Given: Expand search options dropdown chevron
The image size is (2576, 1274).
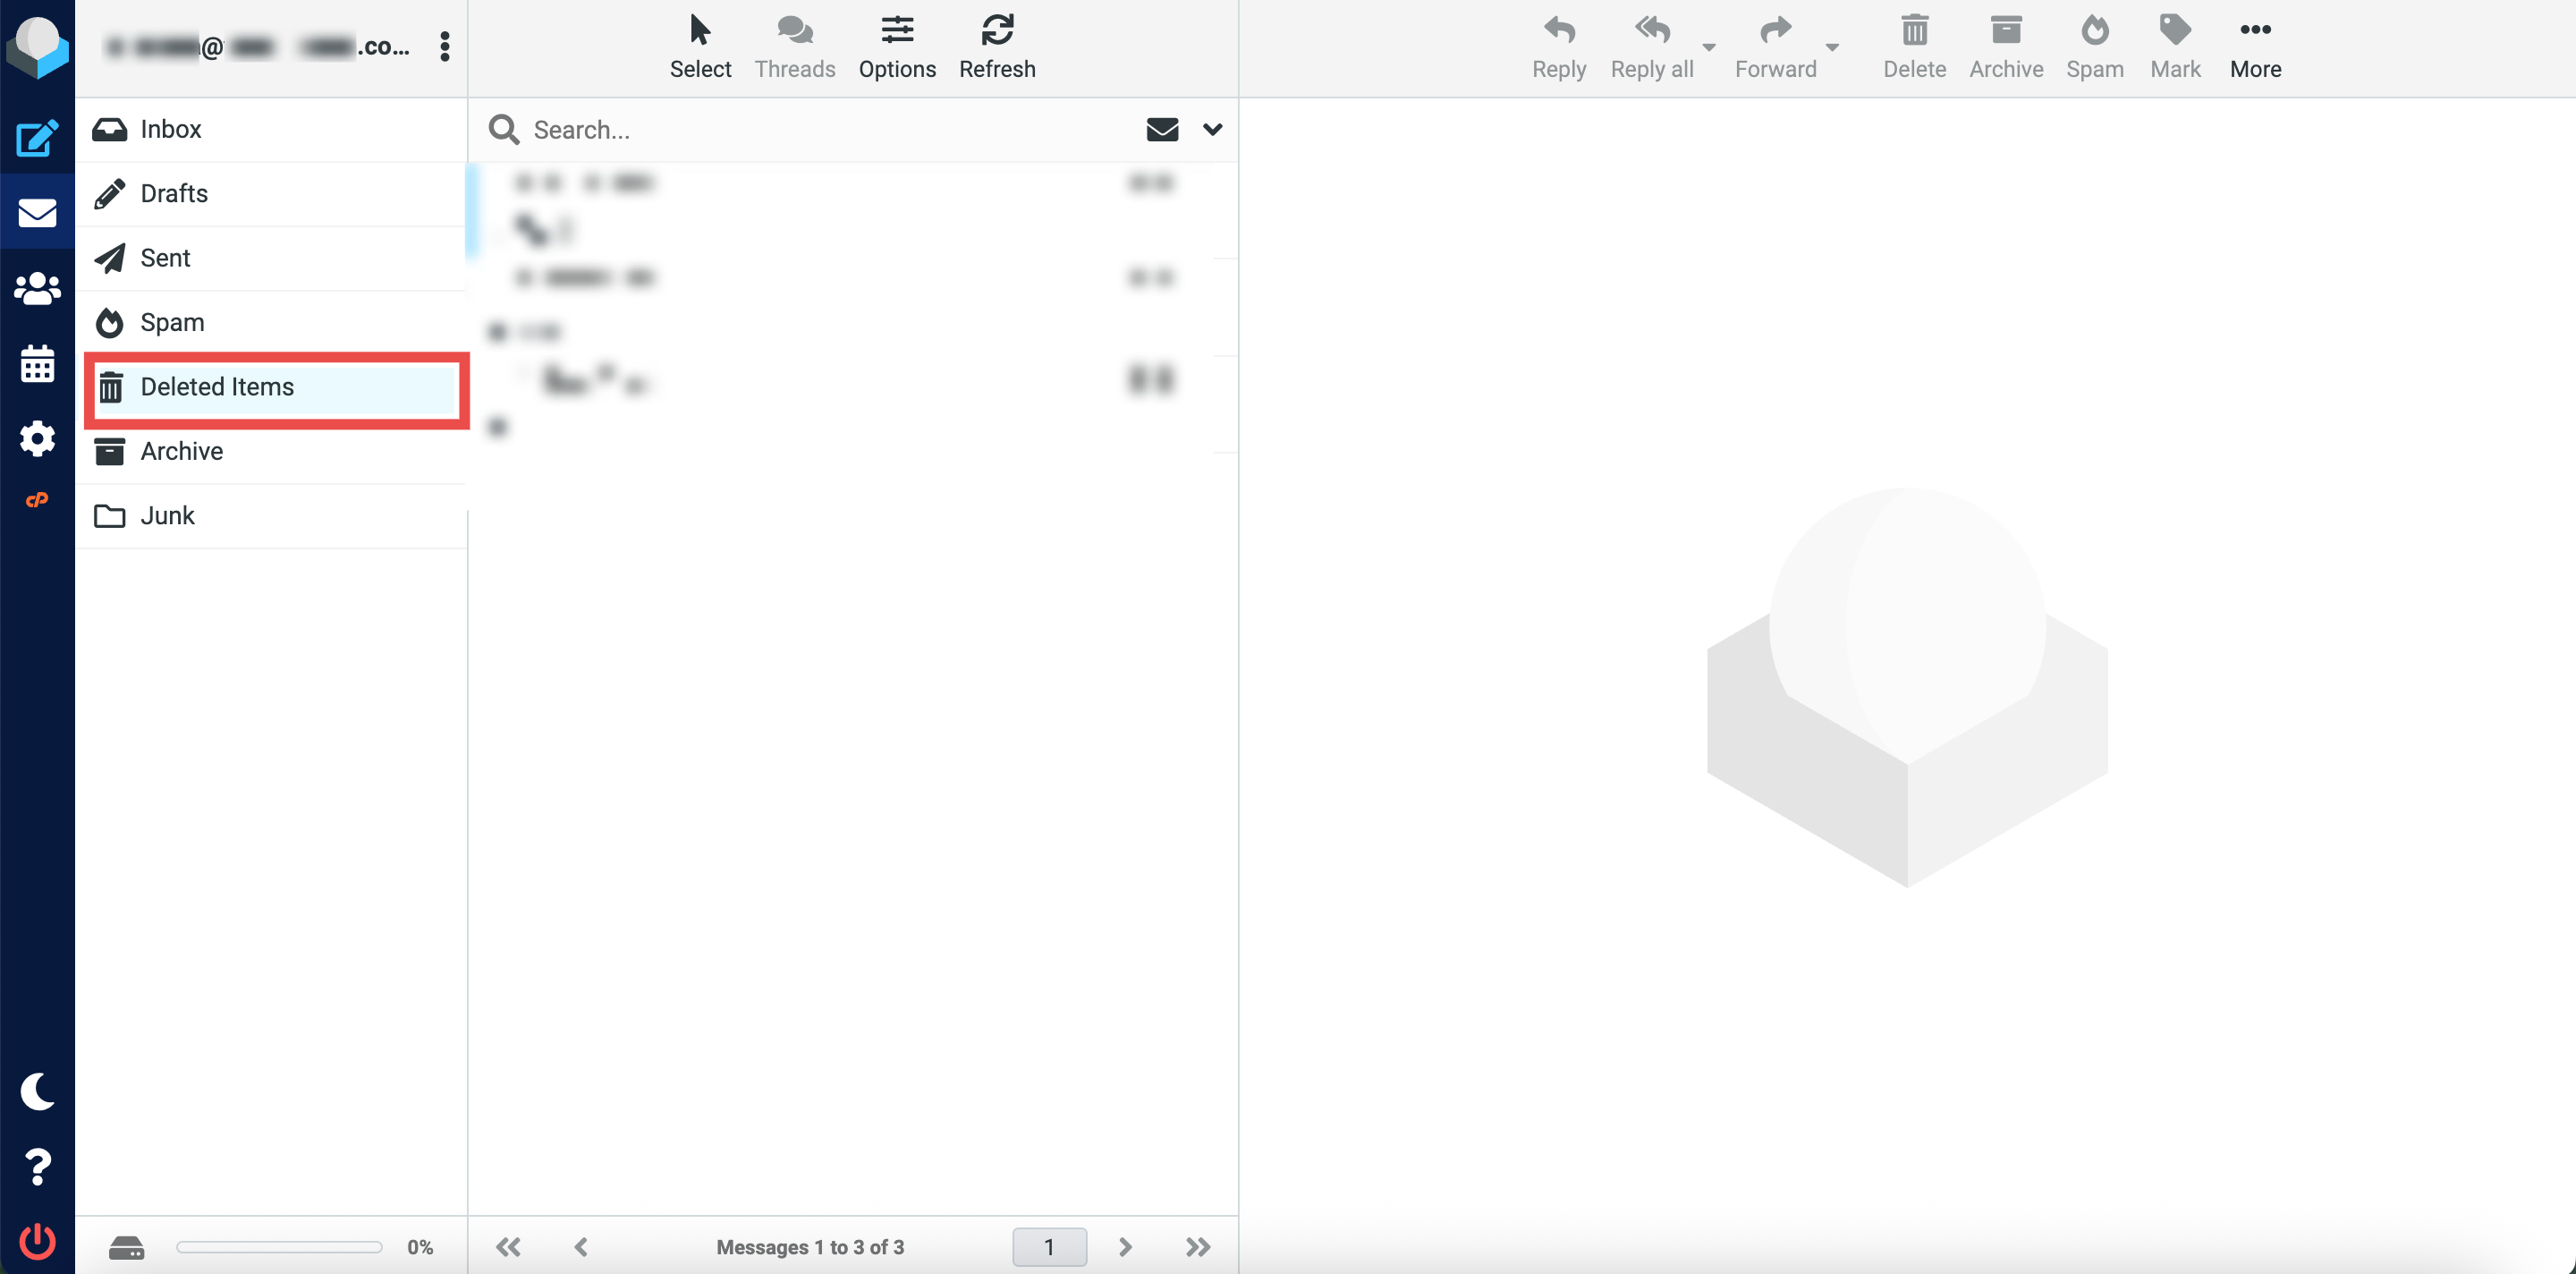Looking at the screenshot, I should click(1212, 130).
